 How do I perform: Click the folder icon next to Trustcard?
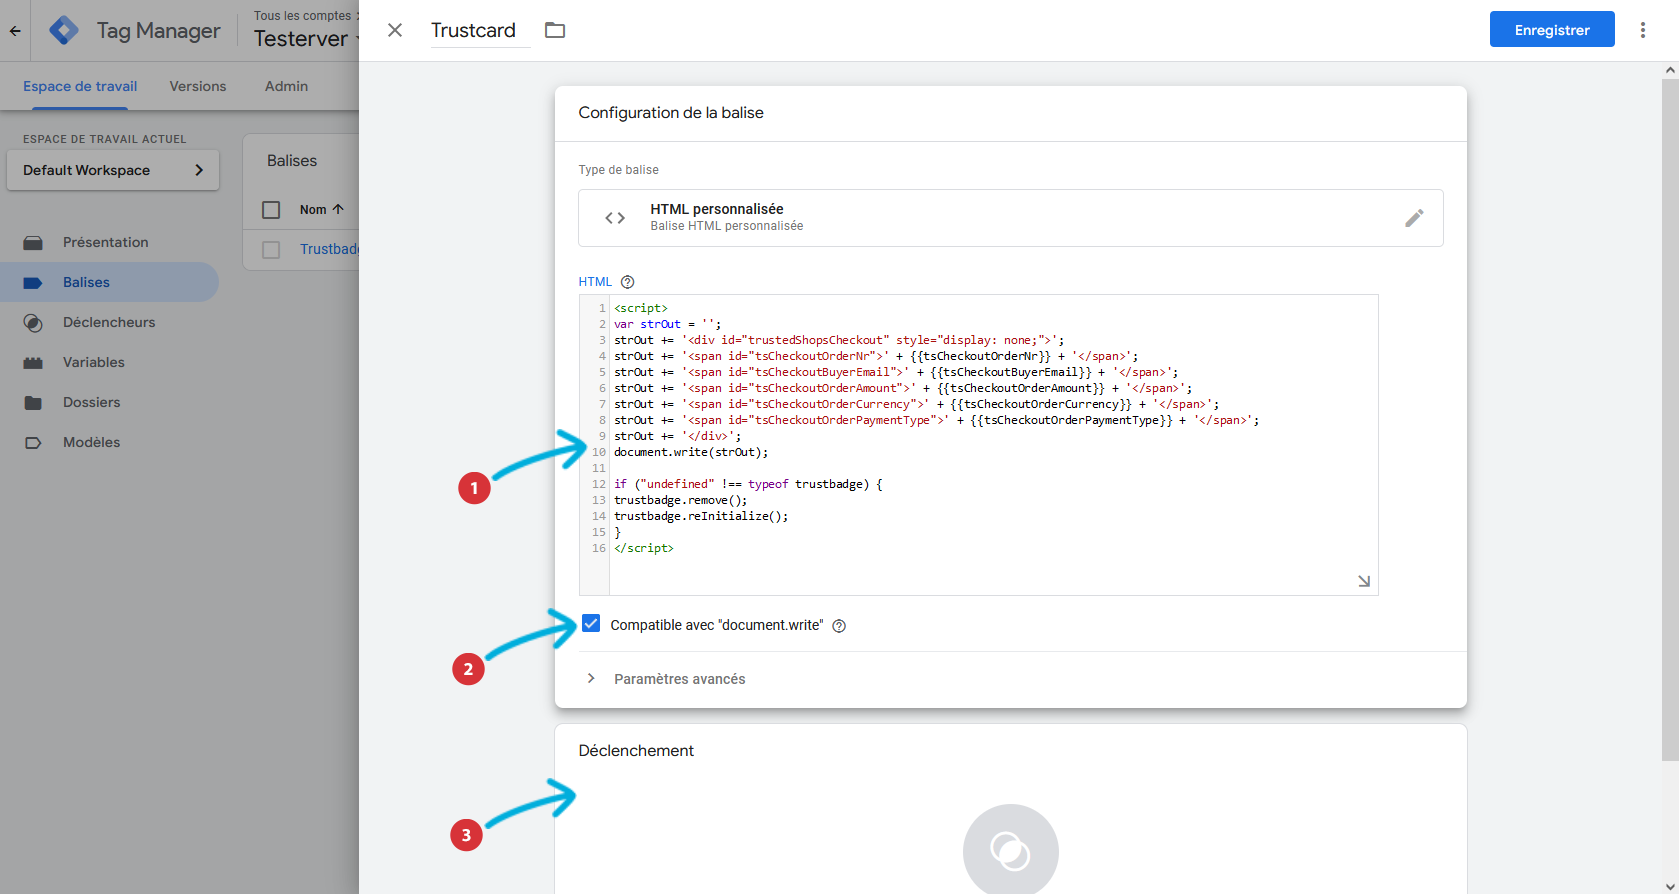tap(555, 30)
